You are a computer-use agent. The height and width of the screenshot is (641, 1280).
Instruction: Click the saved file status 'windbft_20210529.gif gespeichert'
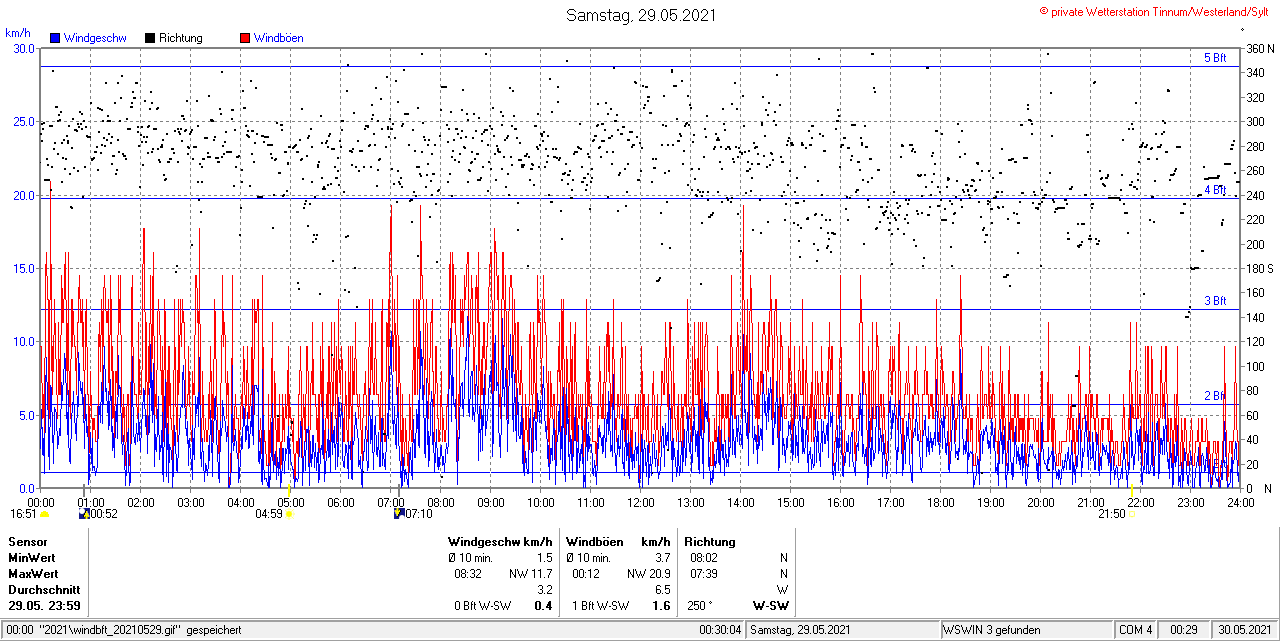[x=140, y=630]
